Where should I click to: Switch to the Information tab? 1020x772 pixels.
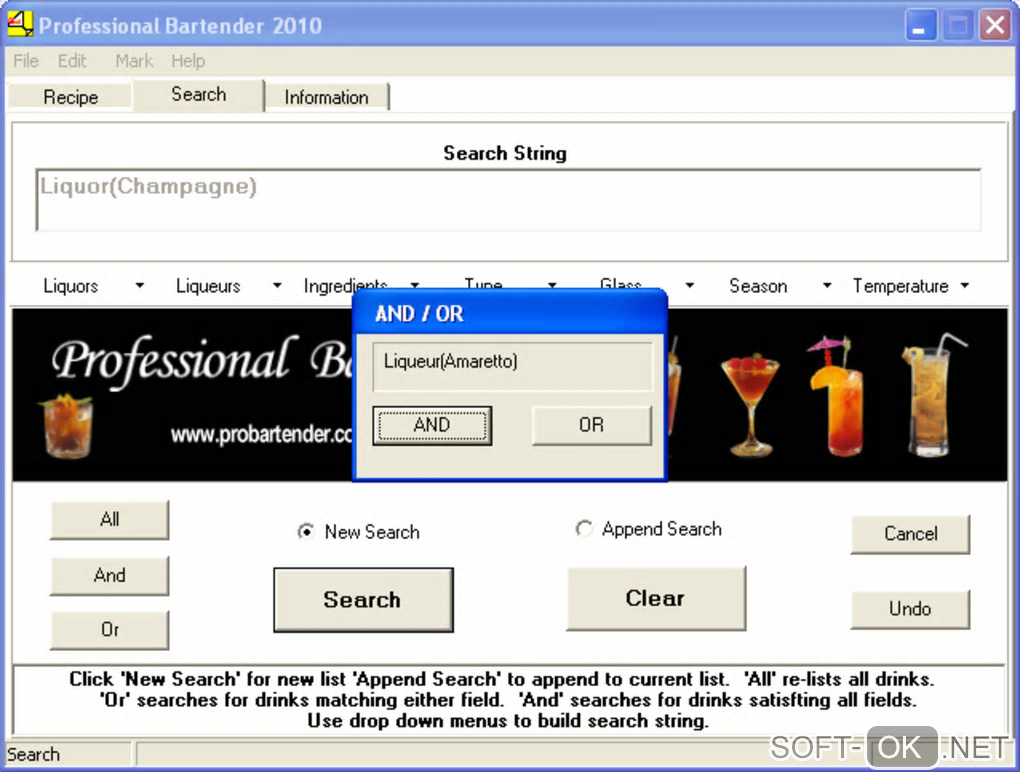[327, 97]
